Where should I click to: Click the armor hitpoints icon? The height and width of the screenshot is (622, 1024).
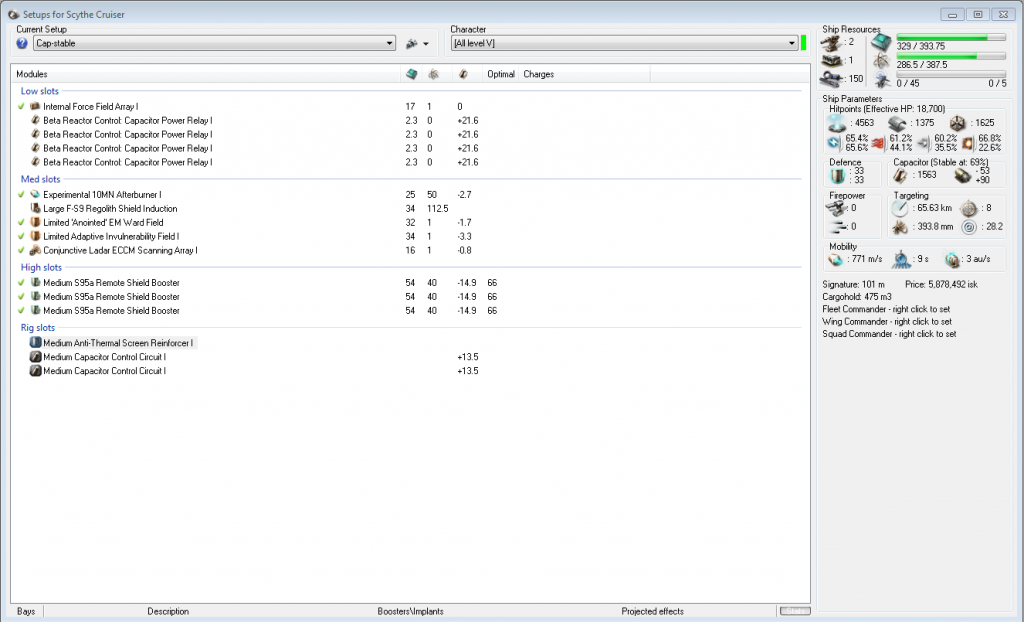pyautogui.click(x=897, y=123)
